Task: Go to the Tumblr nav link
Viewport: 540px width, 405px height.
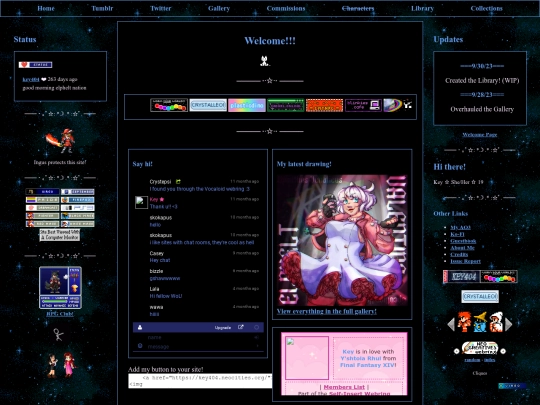Action: [102, 8]
